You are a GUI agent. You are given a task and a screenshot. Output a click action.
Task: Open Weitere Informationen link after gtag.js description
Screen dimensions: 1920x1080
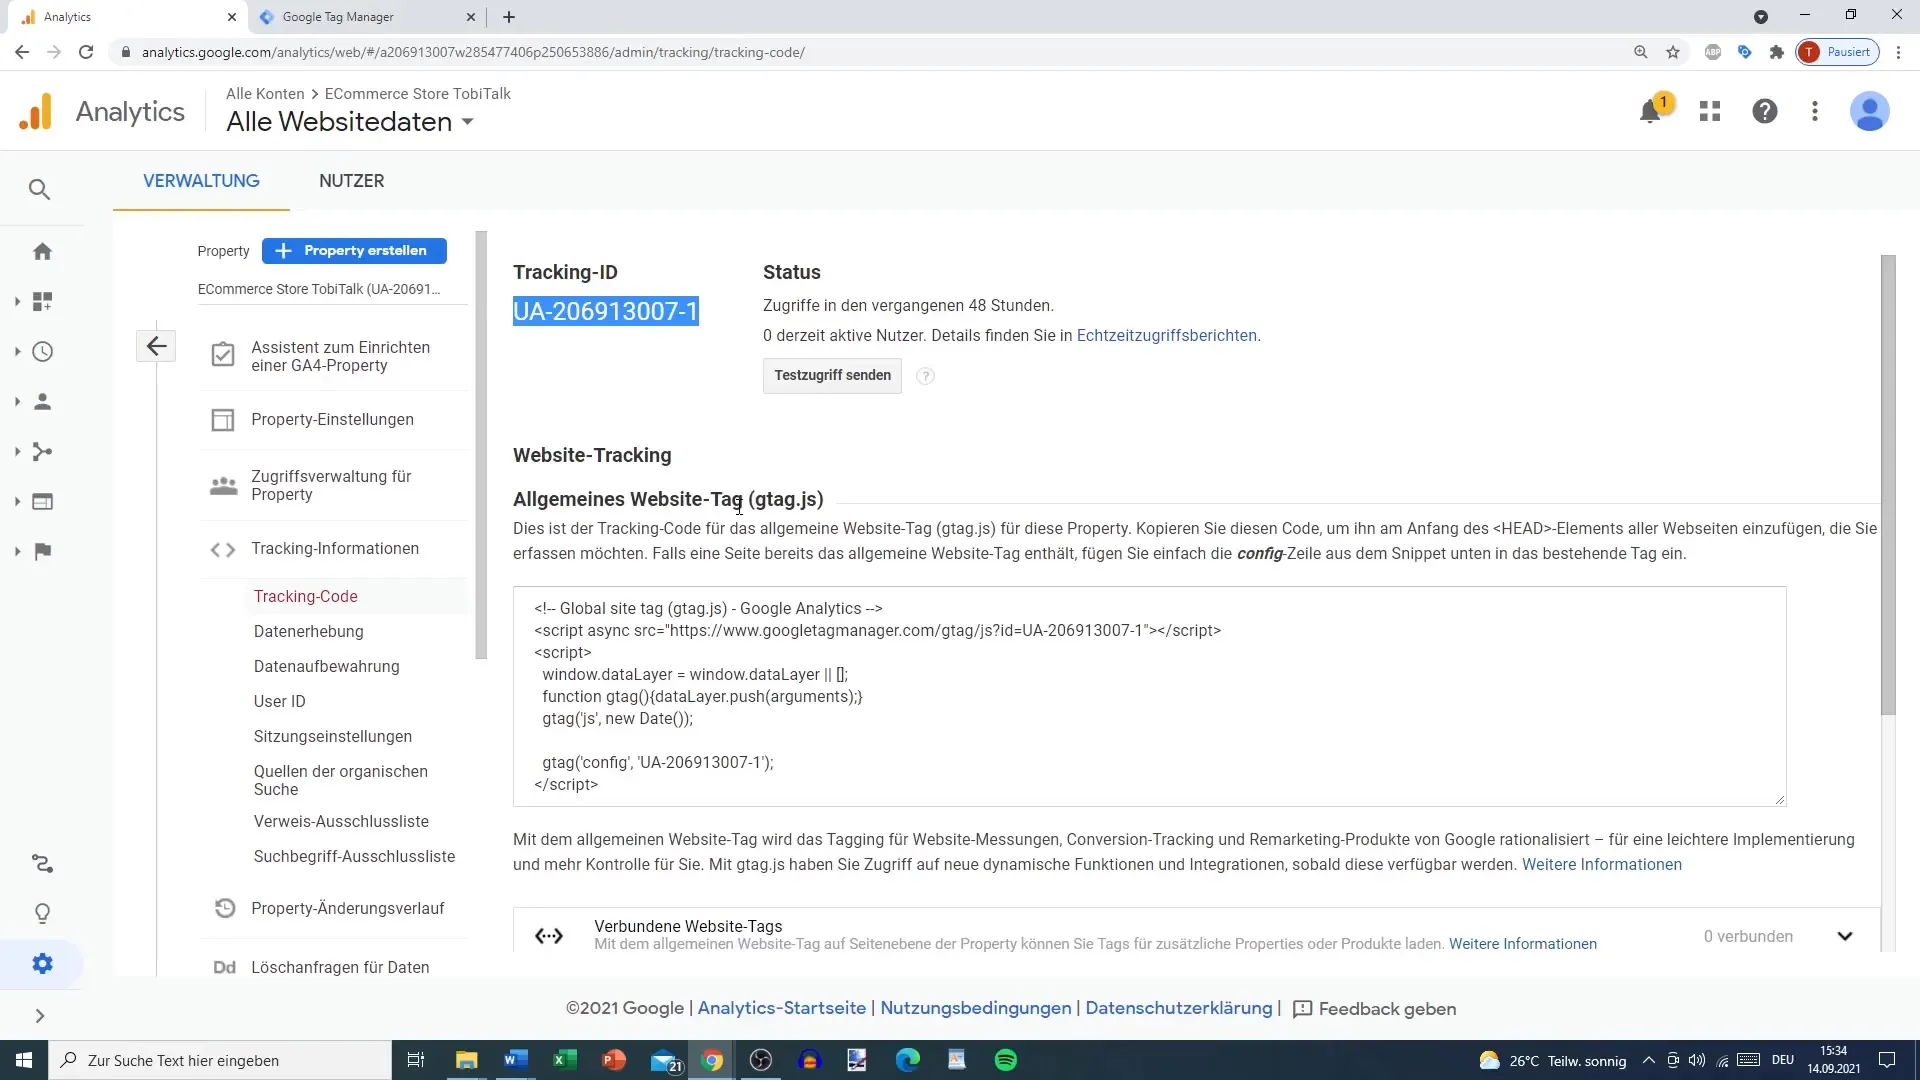click(1602, 864)
